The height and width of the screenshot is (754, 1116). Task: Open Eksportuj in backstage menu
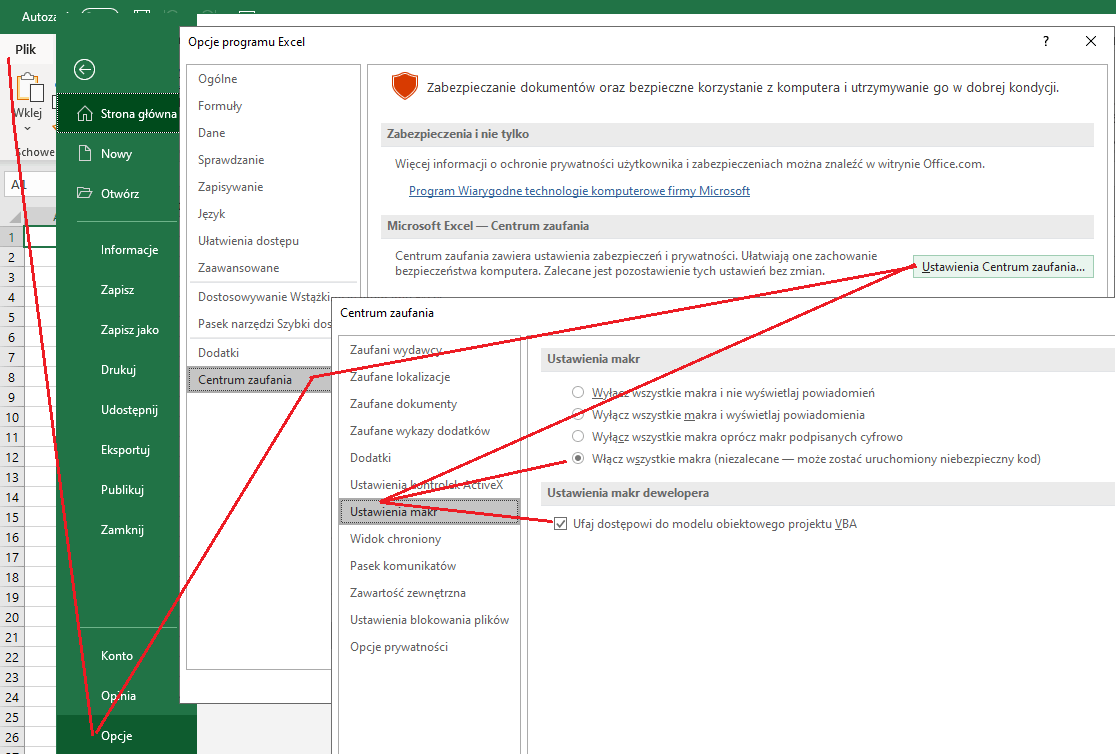[x=125, y=449]
